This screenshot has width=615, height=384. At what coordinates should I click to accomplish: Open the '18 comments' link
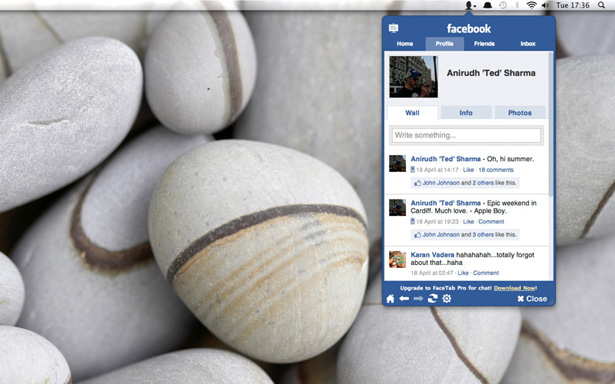point(496,170)
